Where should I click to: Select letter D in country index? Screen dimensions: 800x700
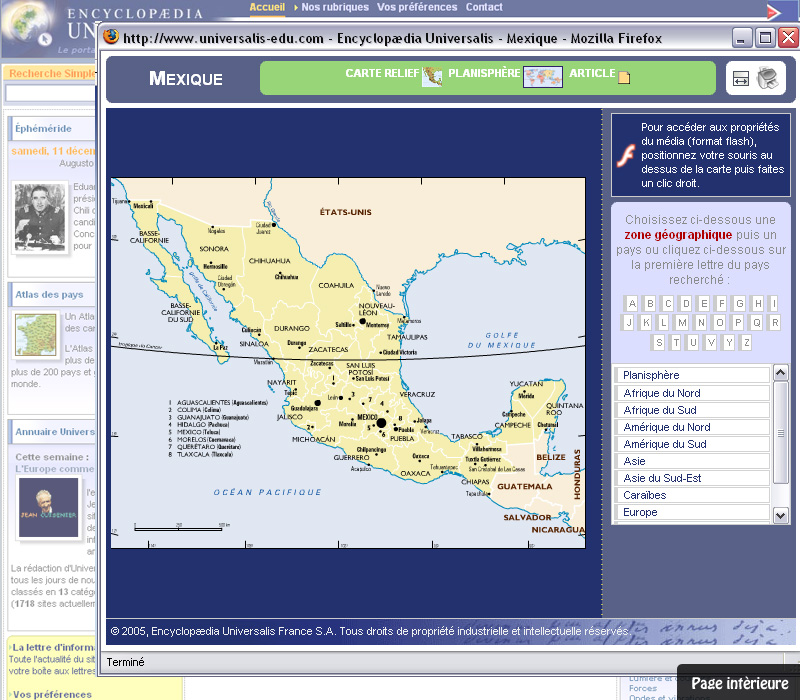coord(686,304)
